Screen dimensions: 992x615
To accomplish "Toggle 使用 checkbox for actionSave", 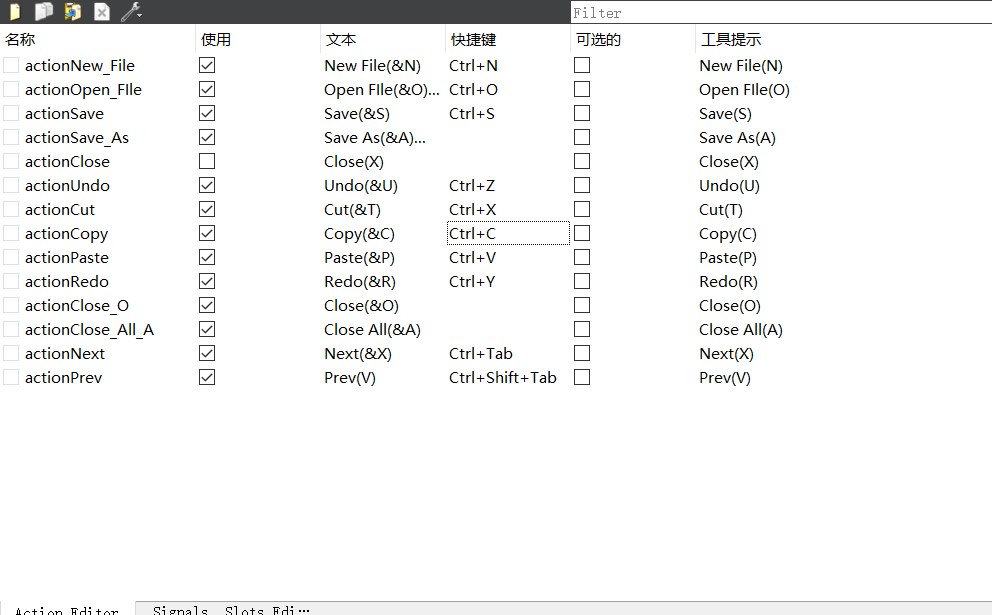I will pyautogui.click(x=207, y=113).
